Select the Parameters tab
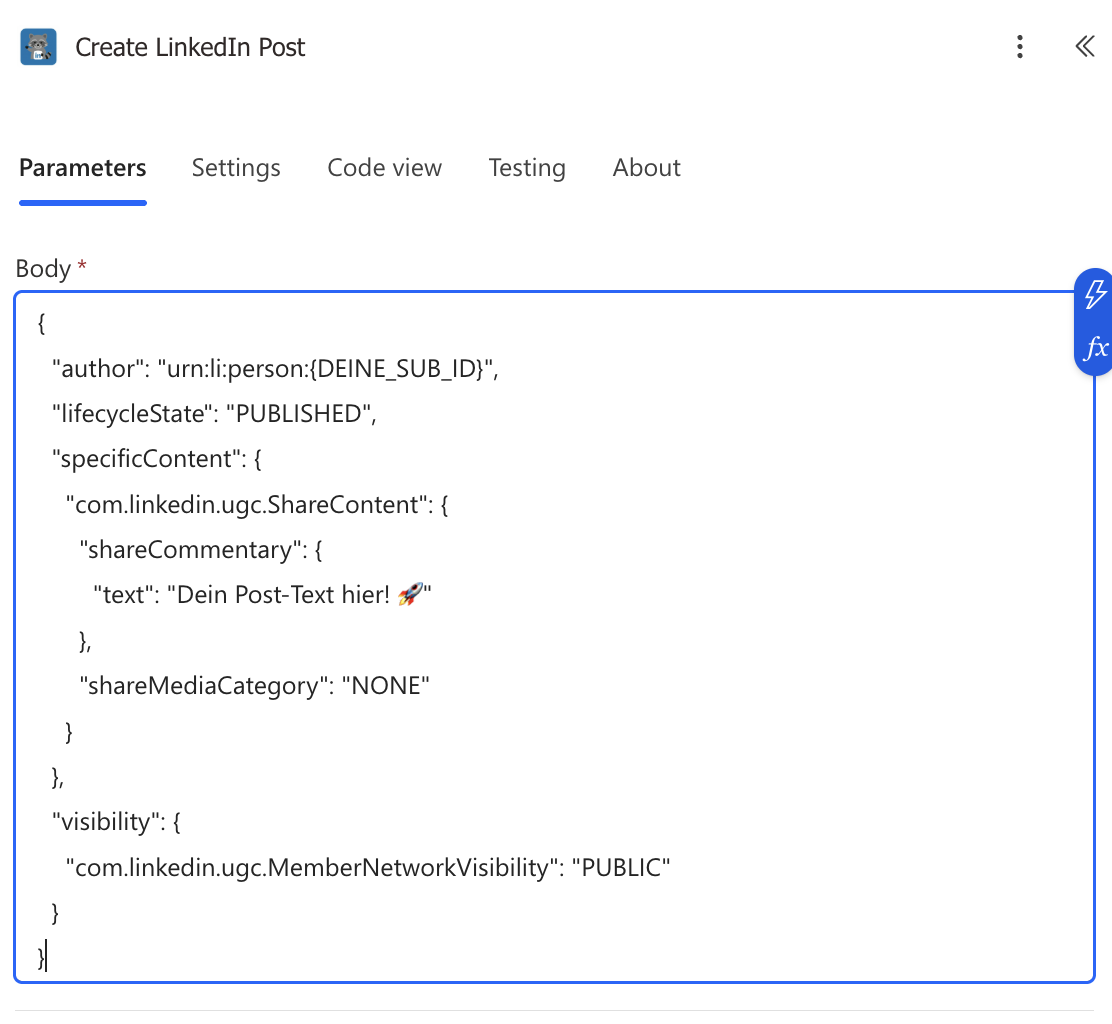The height and width of the screenshot is (1024, 1112). [82, 168]
